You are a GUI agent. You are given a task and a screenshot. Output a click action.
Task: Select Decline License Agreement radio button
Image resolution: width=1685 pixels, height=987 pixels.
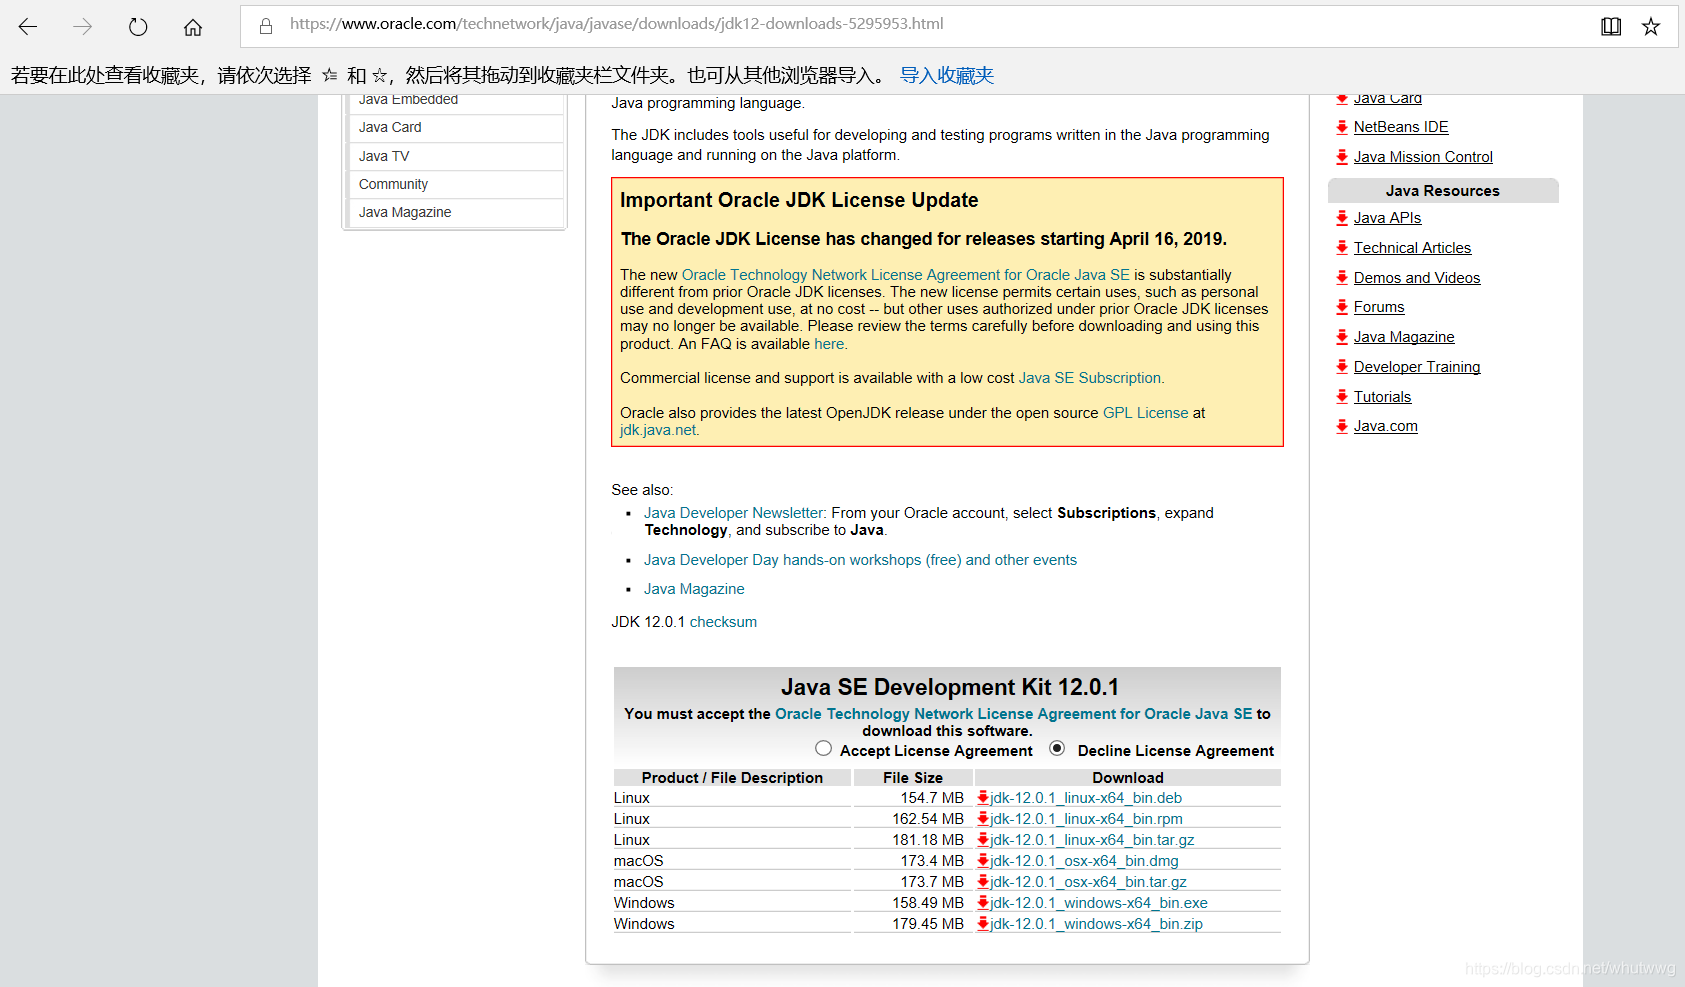(1057, 748)
